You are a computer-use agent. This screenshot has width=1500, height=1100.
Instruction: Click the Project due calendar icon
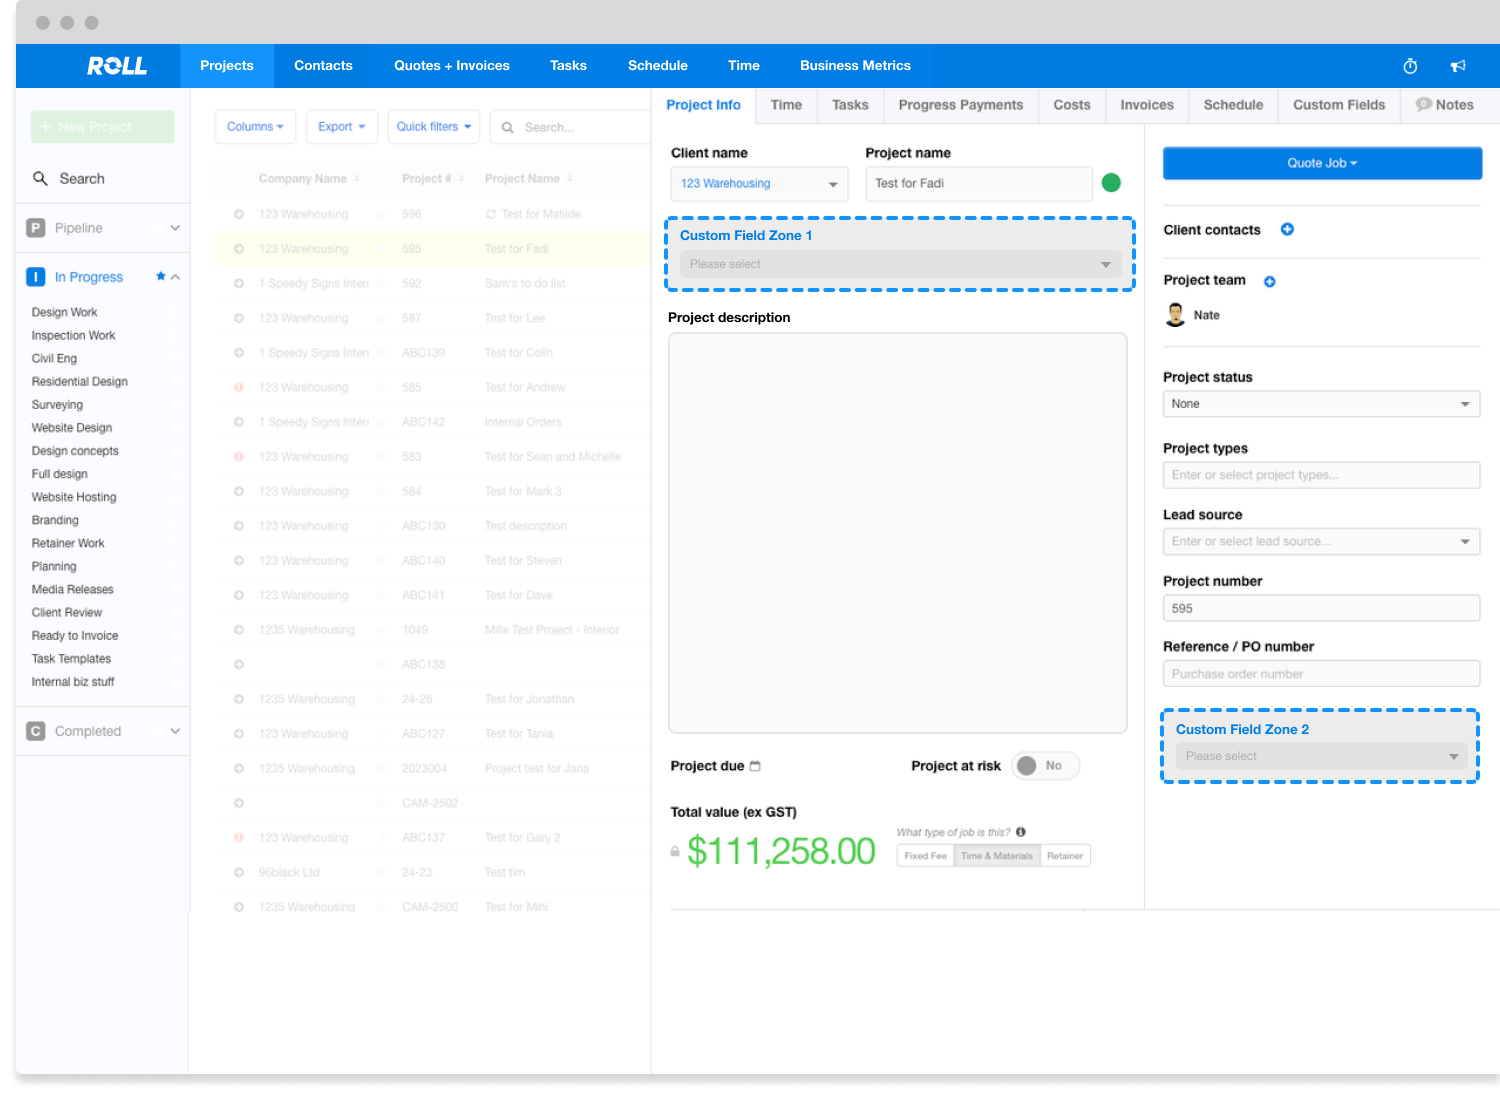click(755, 766)
